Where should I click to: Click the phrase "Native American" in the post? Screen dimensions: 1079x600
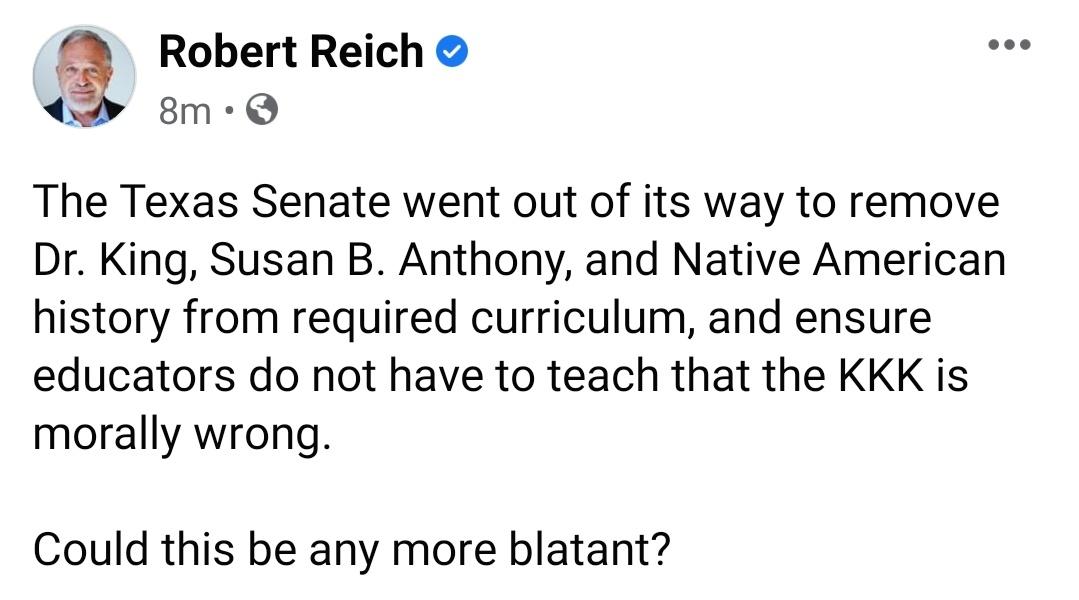(x=838, y=260)
